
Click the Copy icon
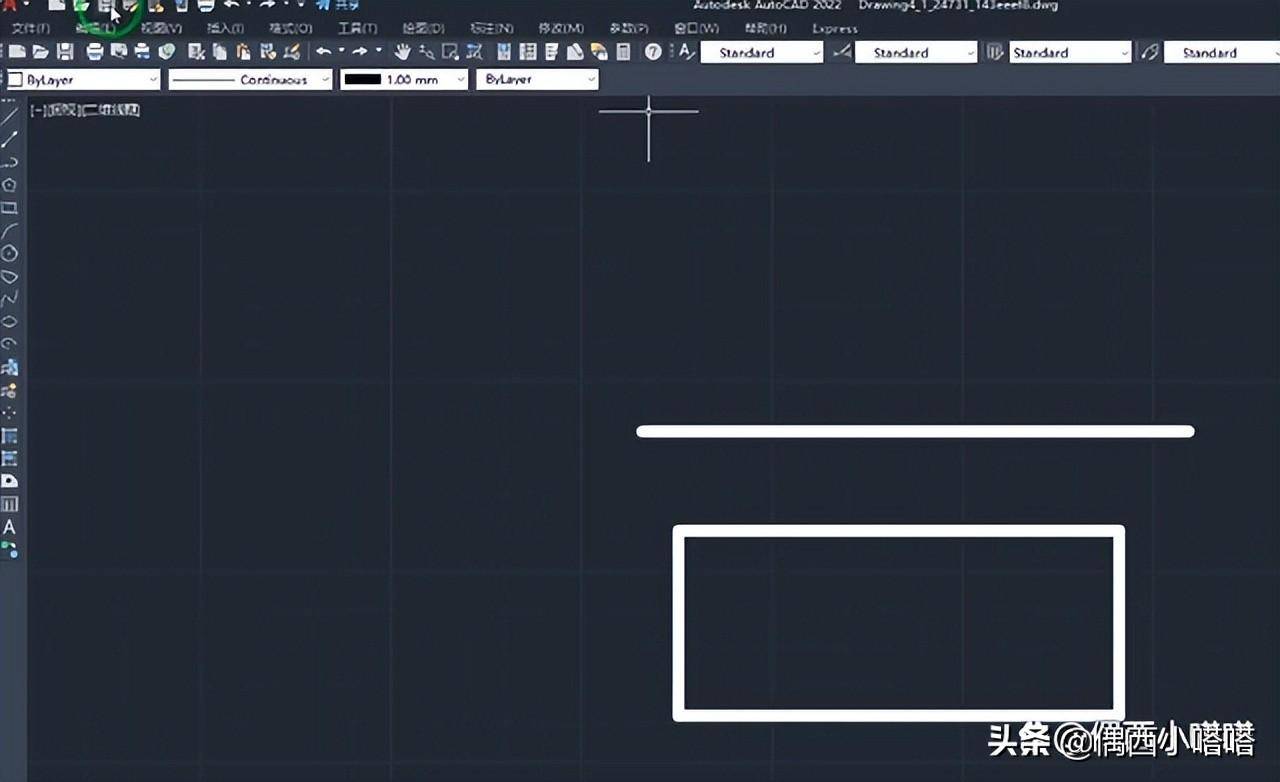[x=219, y=52]
